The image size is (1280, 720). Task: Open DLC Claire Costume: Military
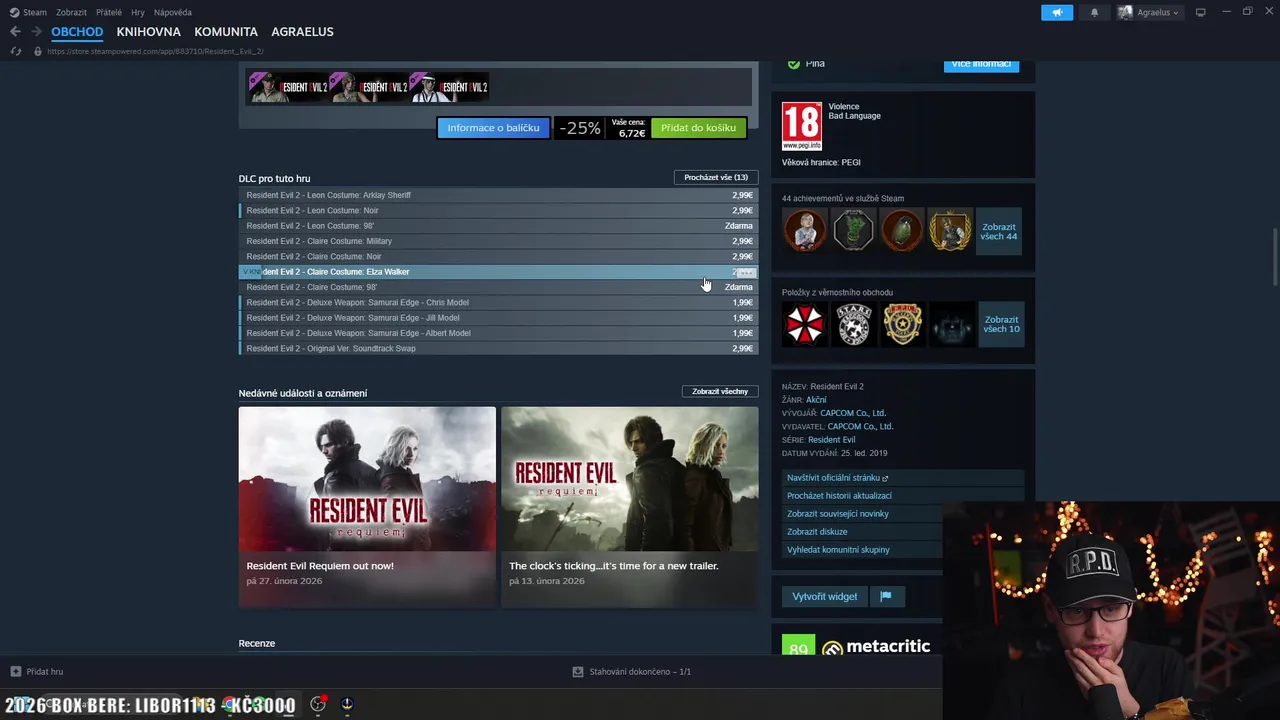(x=498, y=241)
